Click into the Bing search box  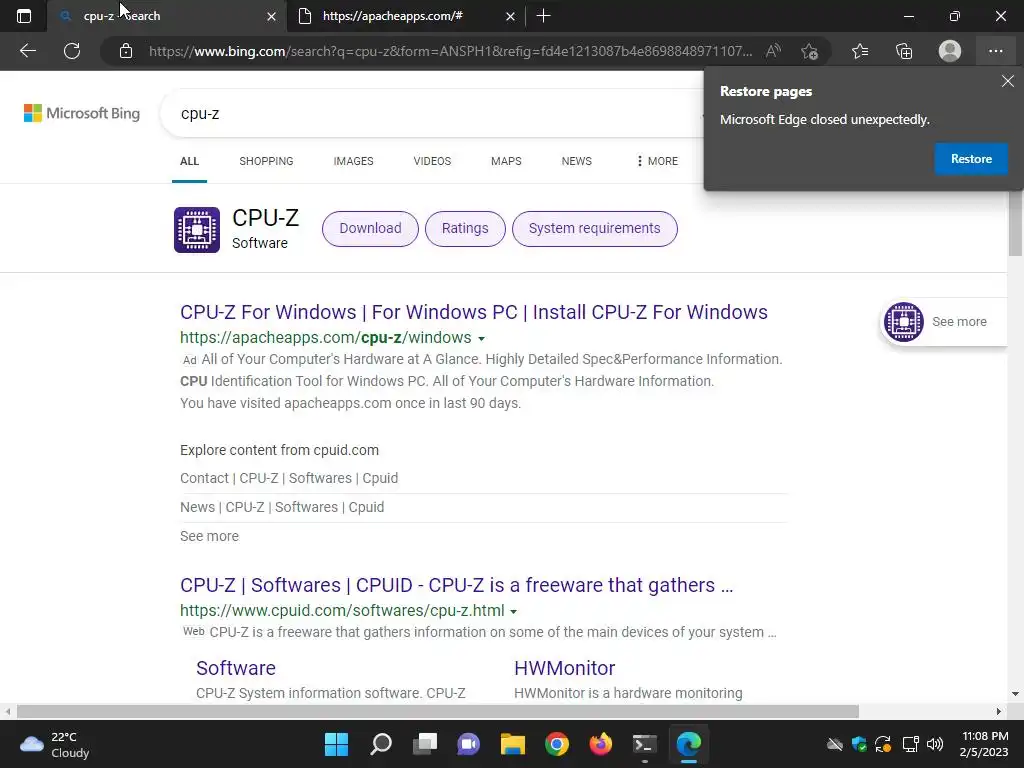pyautogui.click(x=431, y=114)
